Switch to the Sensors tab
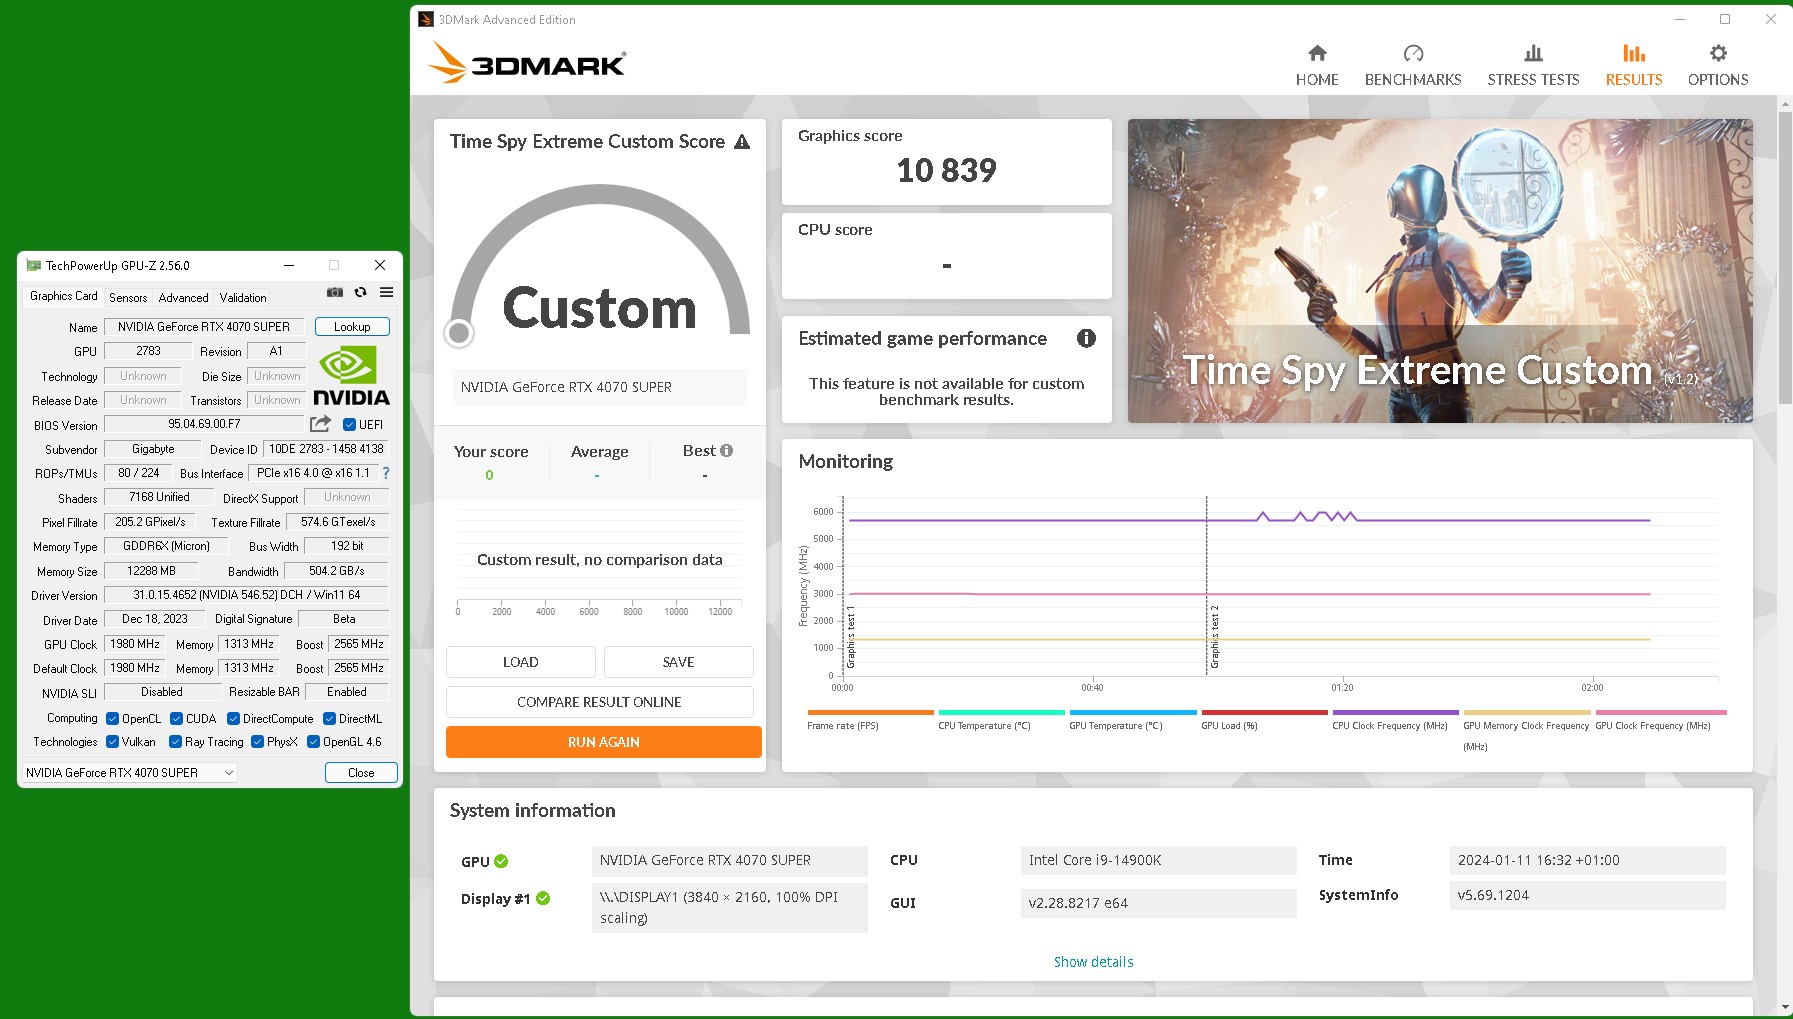 128,297
